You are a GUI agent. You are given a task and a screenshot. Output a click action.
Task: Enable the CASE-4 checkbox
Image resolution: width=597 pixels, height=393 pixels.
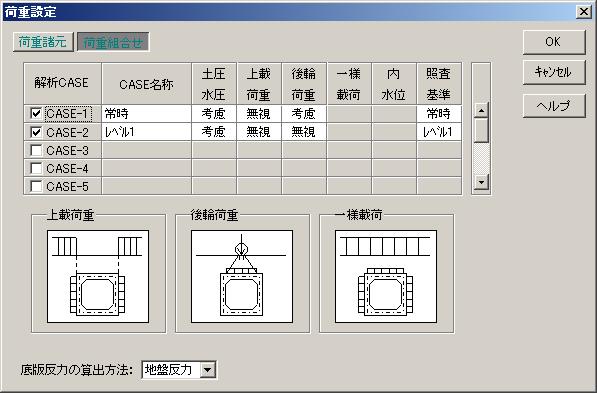(x=36, y=168)
